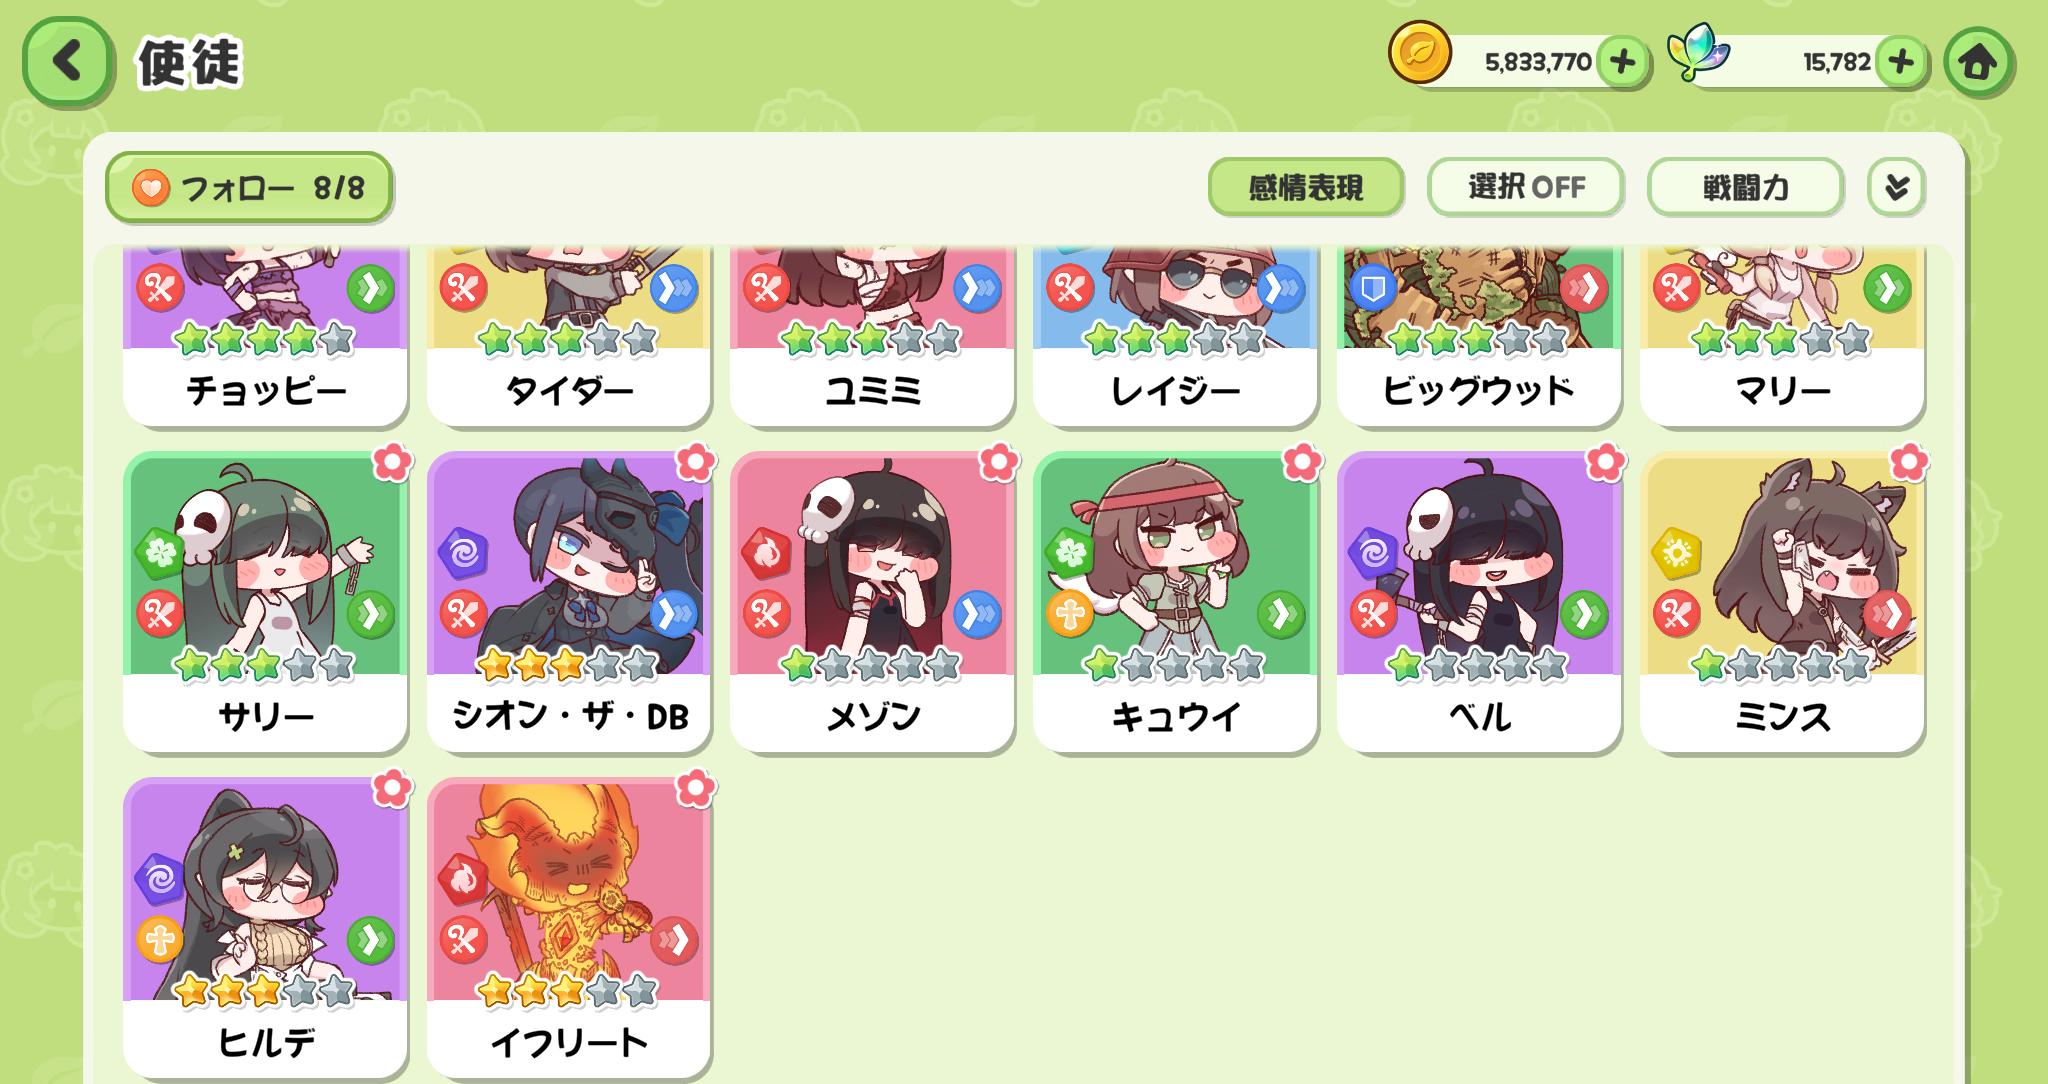Tap the flower badge on イフリート card
Viewport: 2048px width, 1084px height.
coord(695,788)
